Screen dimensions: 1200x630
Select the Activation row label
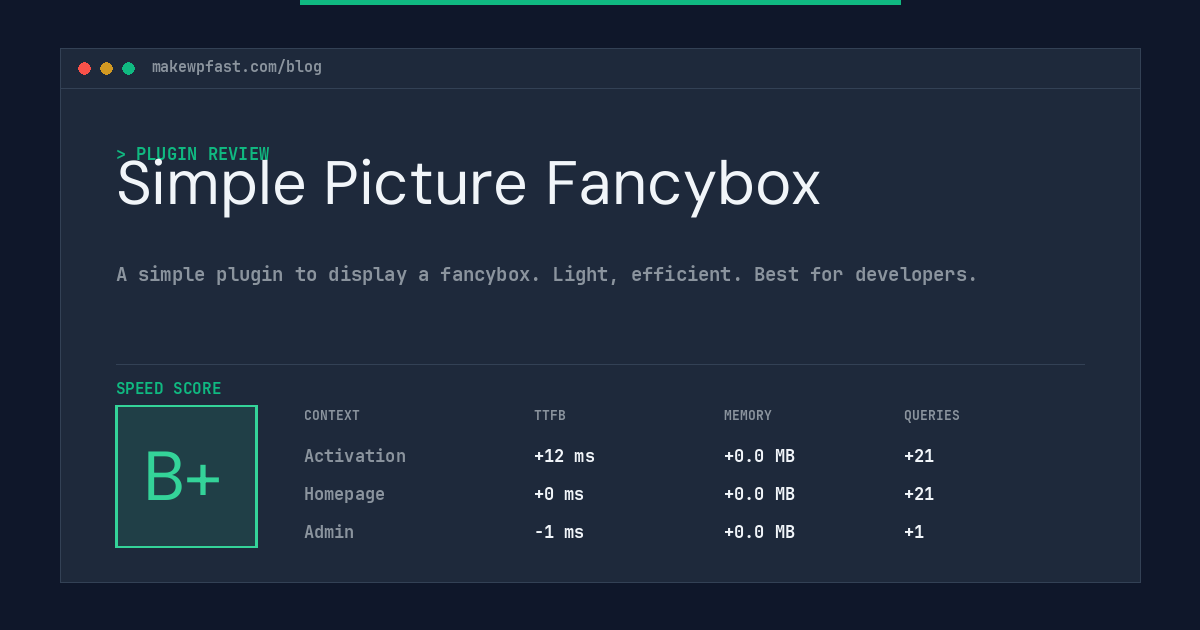[x=355, y=456]
